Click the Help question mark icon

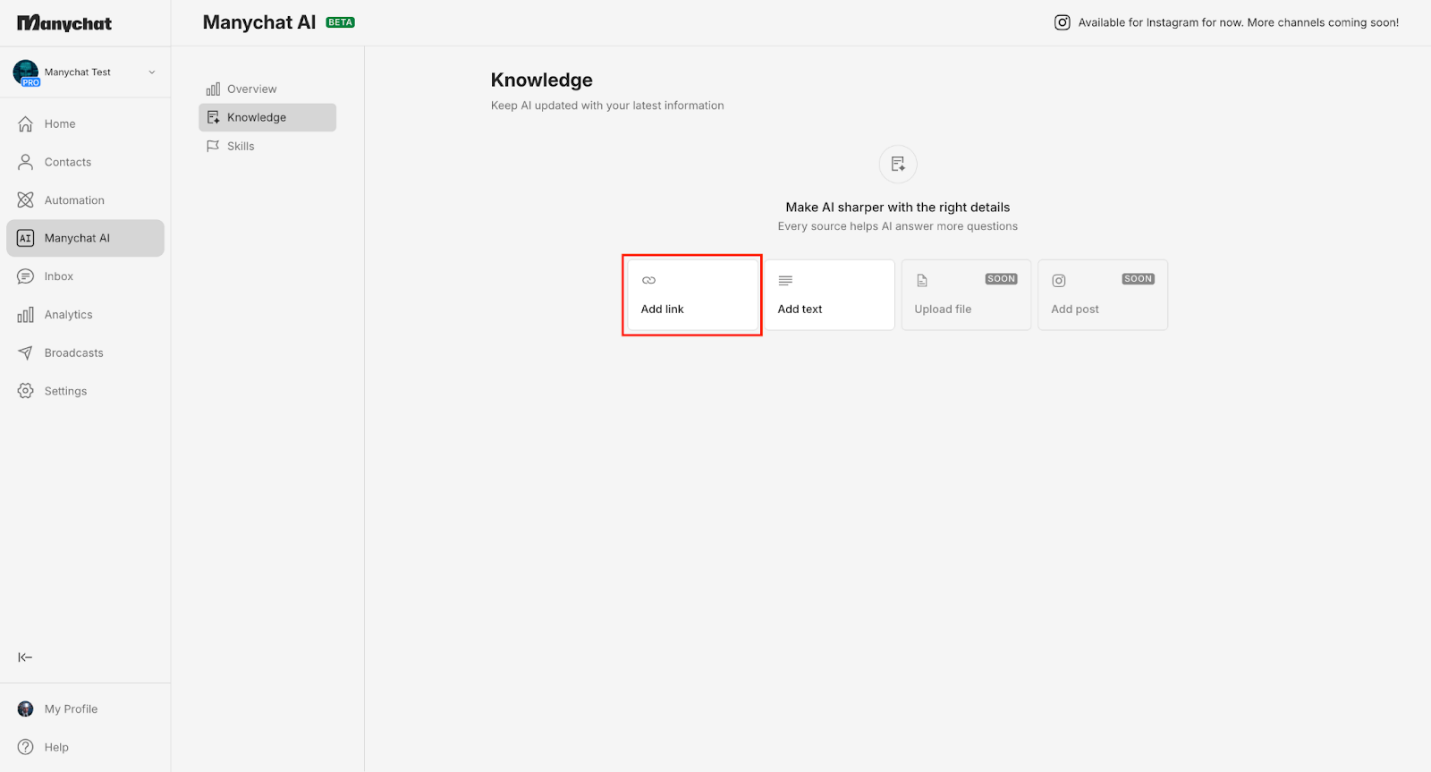pos(26,747)
